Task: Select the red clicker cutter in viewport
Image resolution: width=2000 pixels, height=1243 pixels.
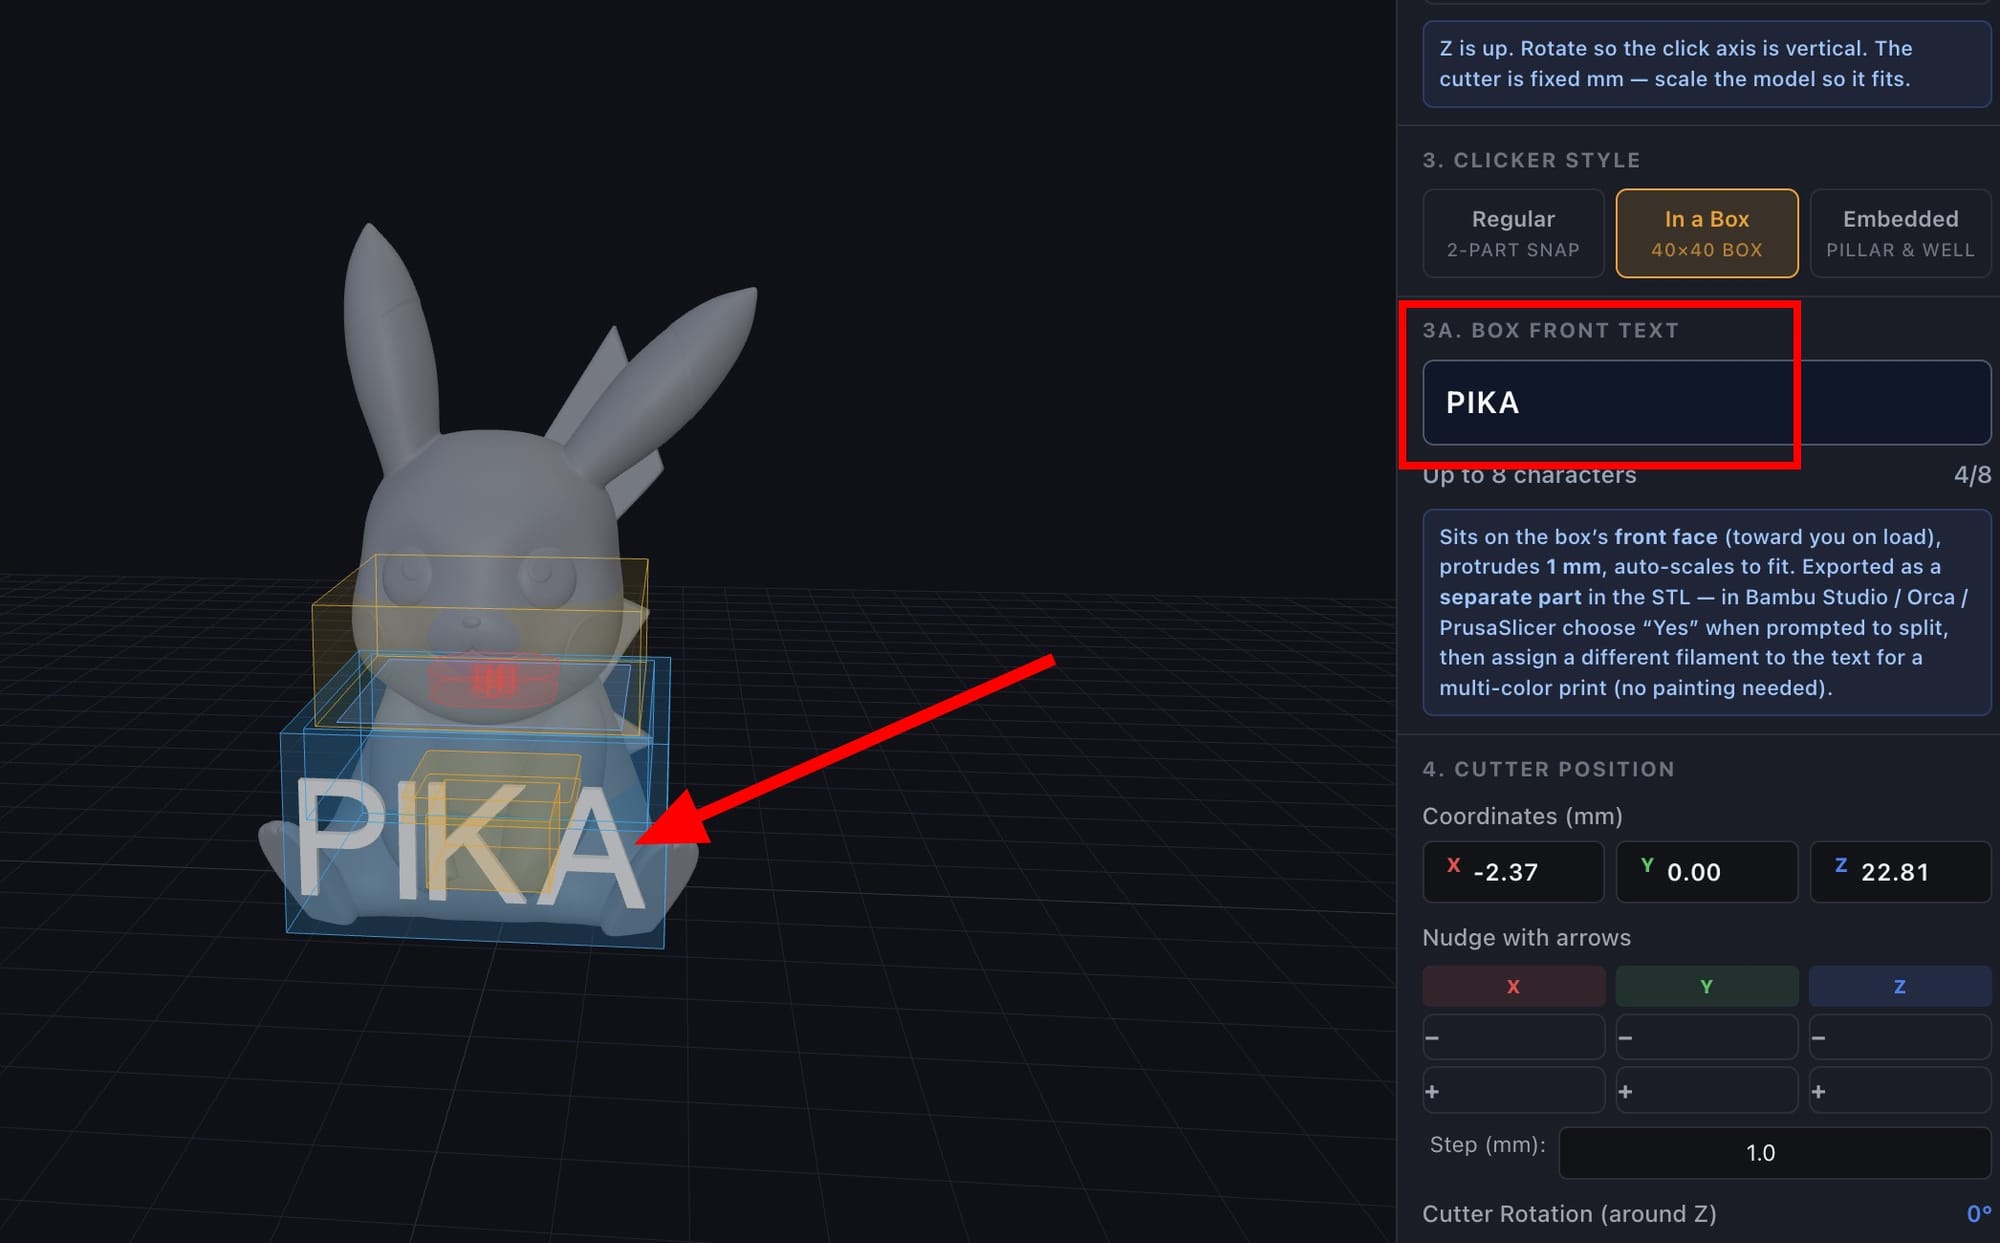Action: [493, 681]
